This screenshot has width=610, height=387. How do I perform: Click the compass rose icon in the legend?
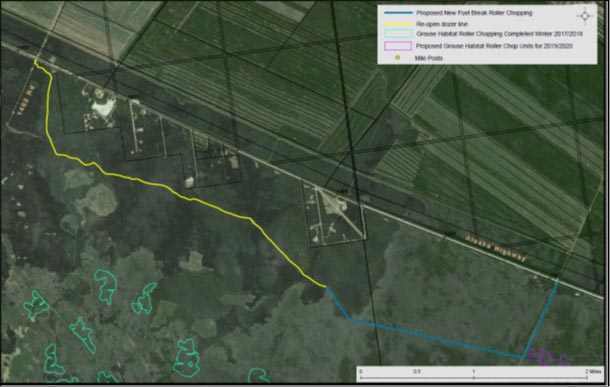click(x=585, y=16)
